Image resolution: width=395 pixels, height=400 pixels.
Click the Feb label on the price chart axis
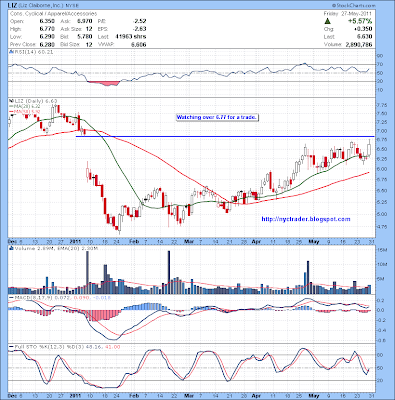click(133, 241)
